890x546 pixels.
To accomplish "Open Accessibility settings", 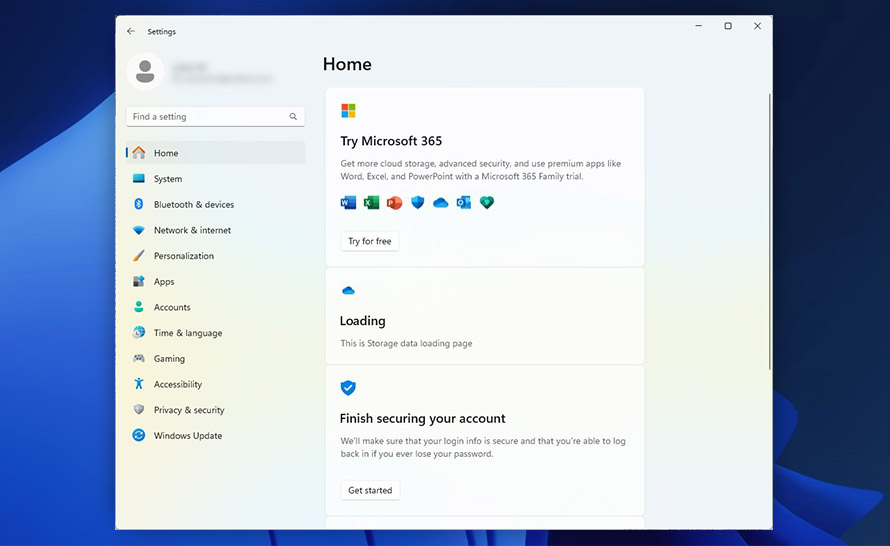I will (x=216, y=384).
